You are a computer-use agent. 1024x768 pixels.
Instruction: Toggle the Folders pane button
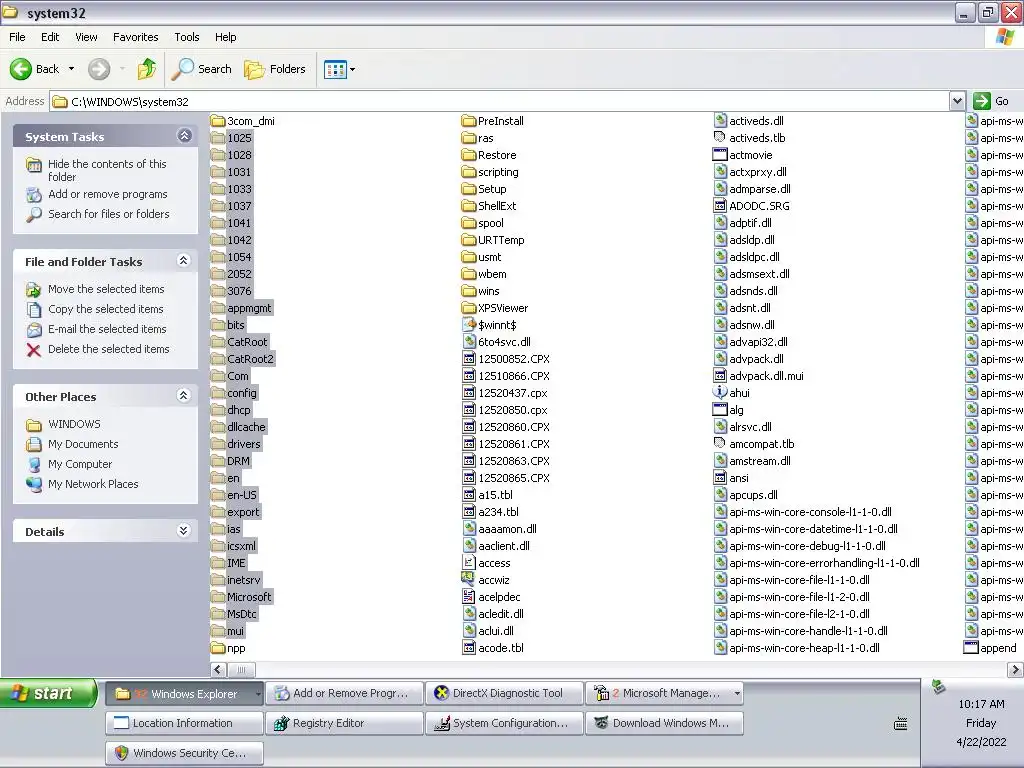[x=275, y=69]
